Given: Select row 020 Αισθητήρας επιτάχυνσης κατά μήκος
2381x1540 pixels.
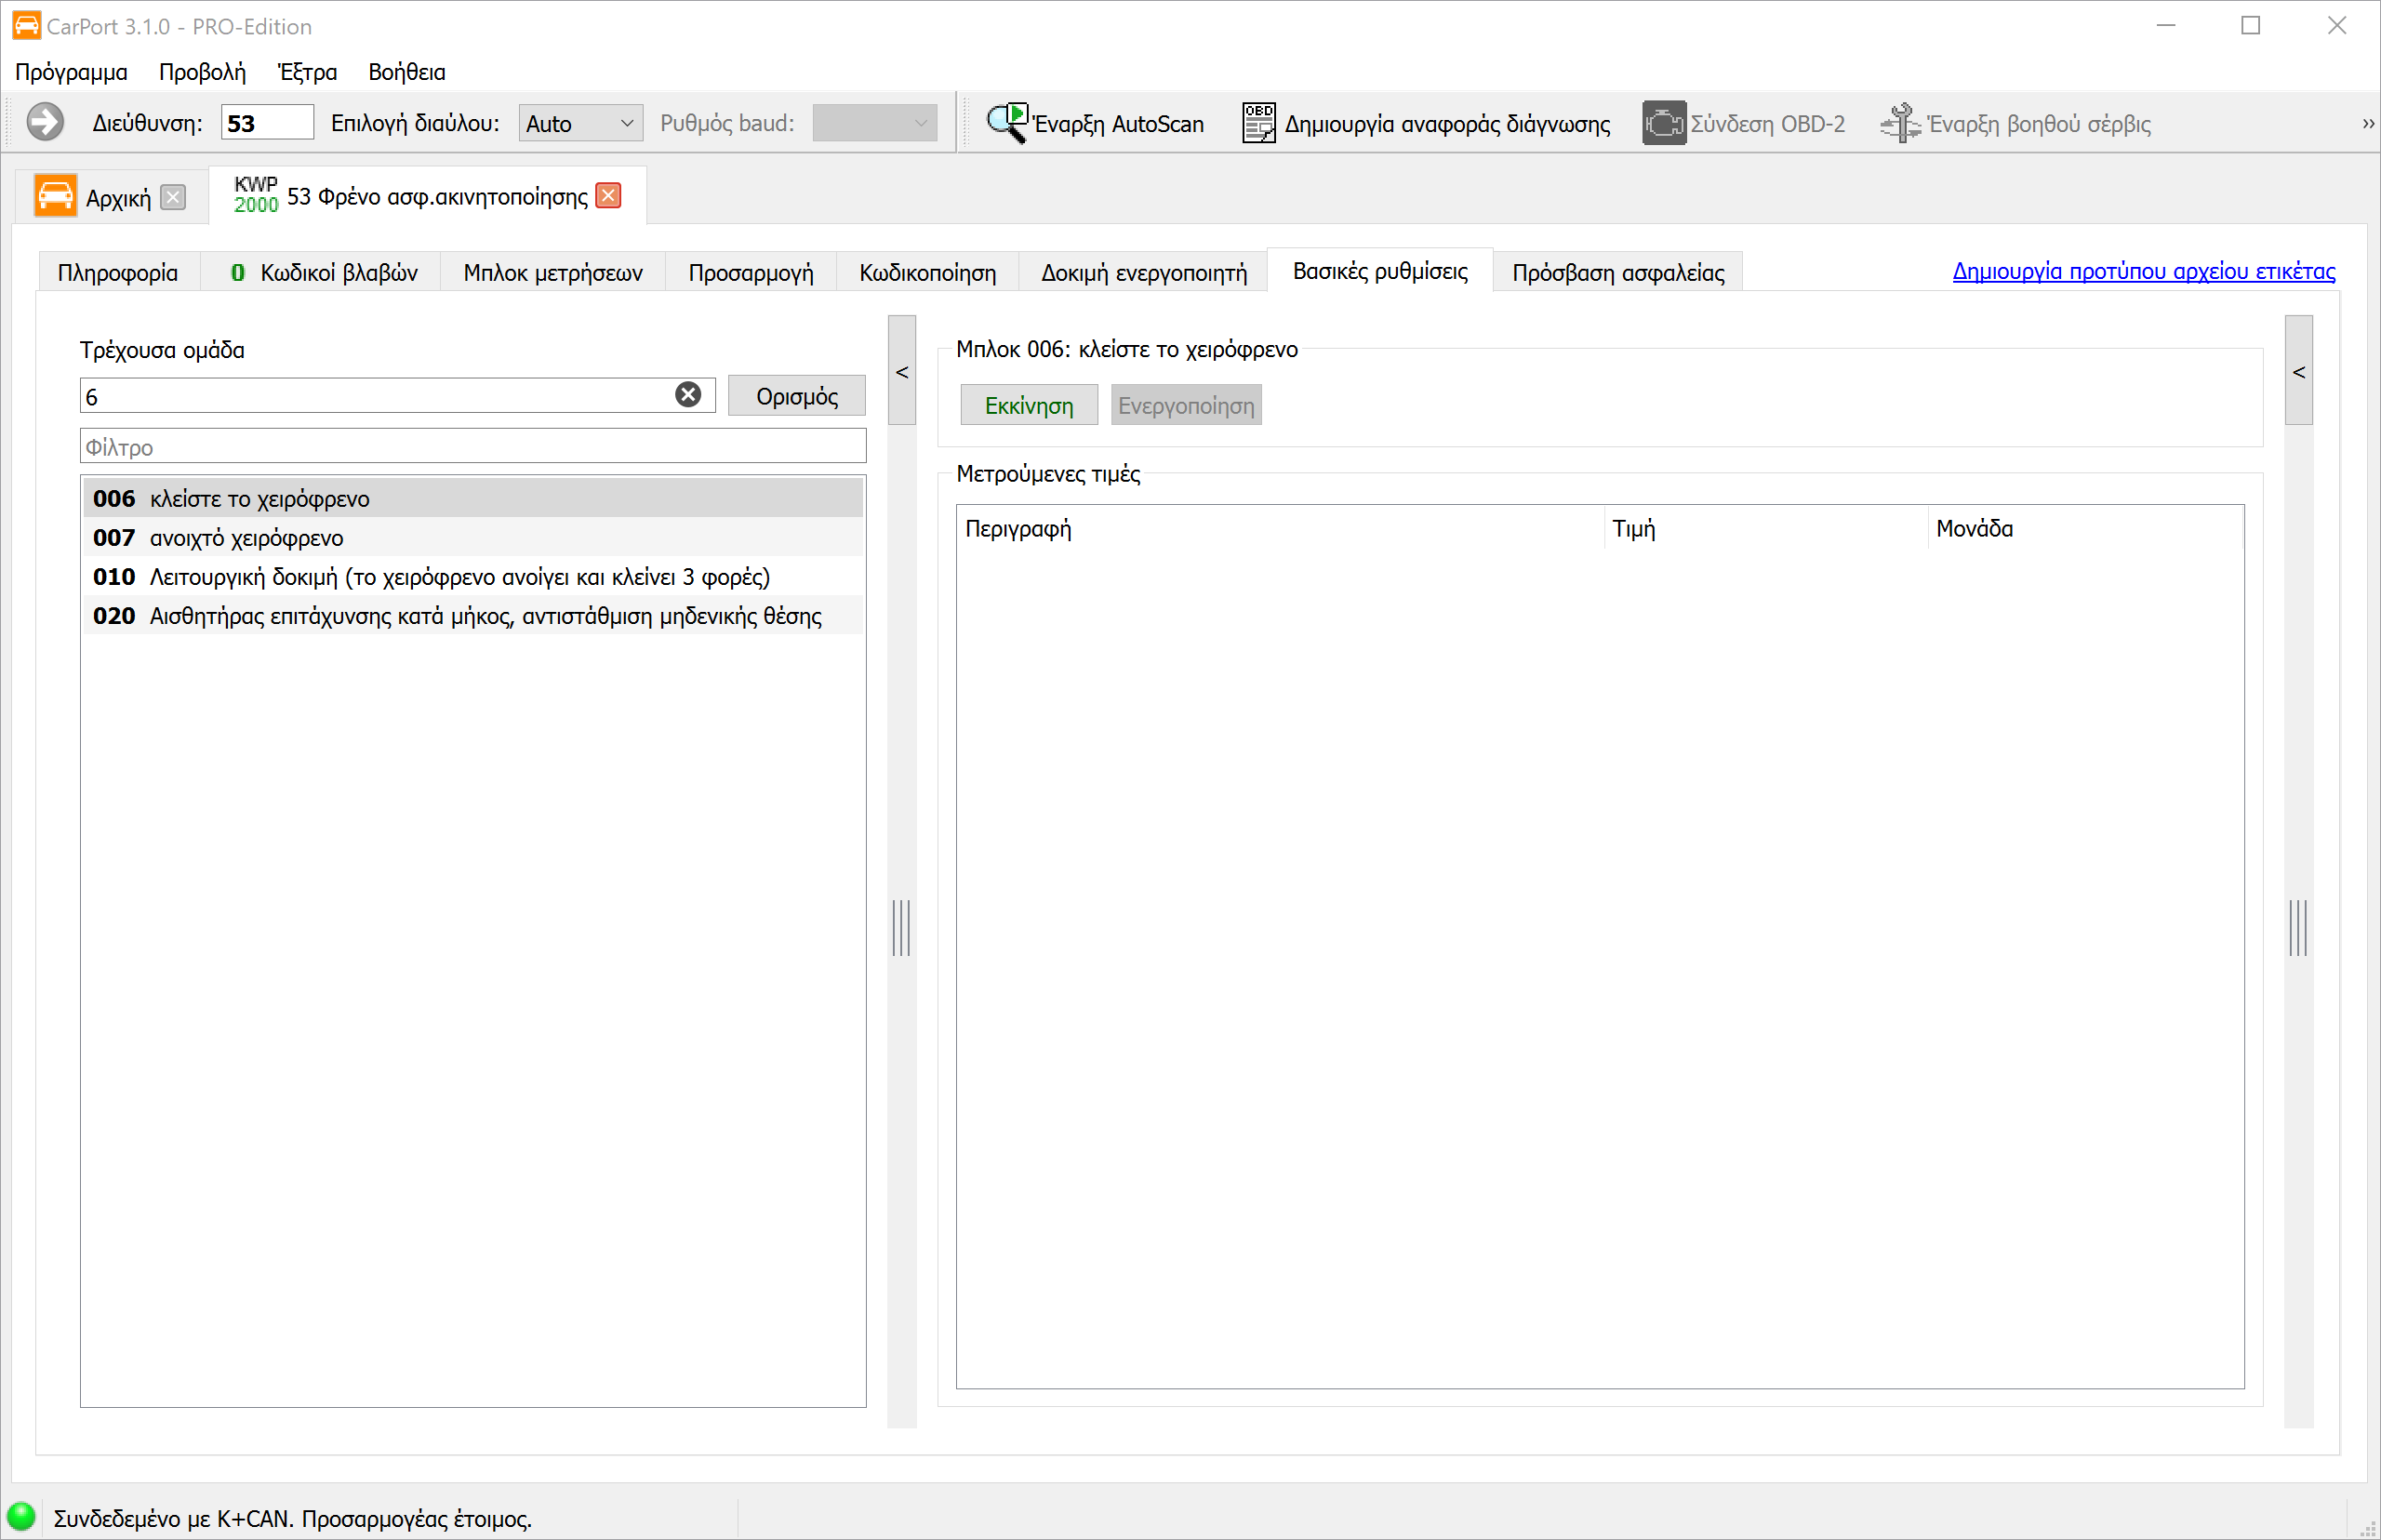Looking at the screenshot, I should coord(473,615).
